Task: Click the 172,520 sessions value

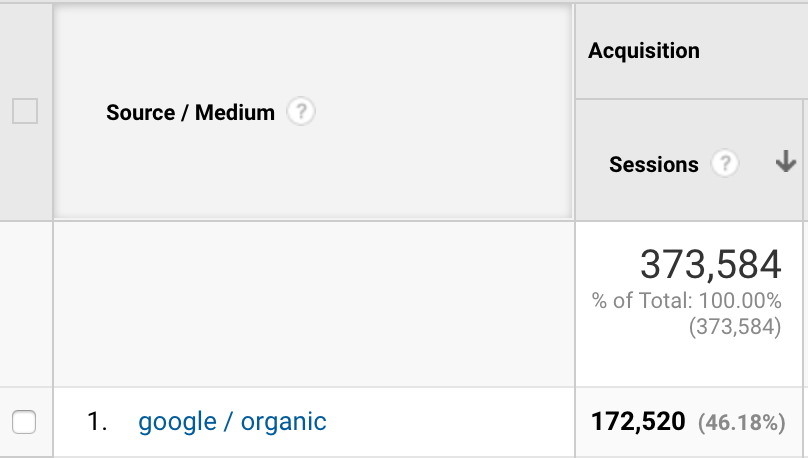Action: click(638, 421)
